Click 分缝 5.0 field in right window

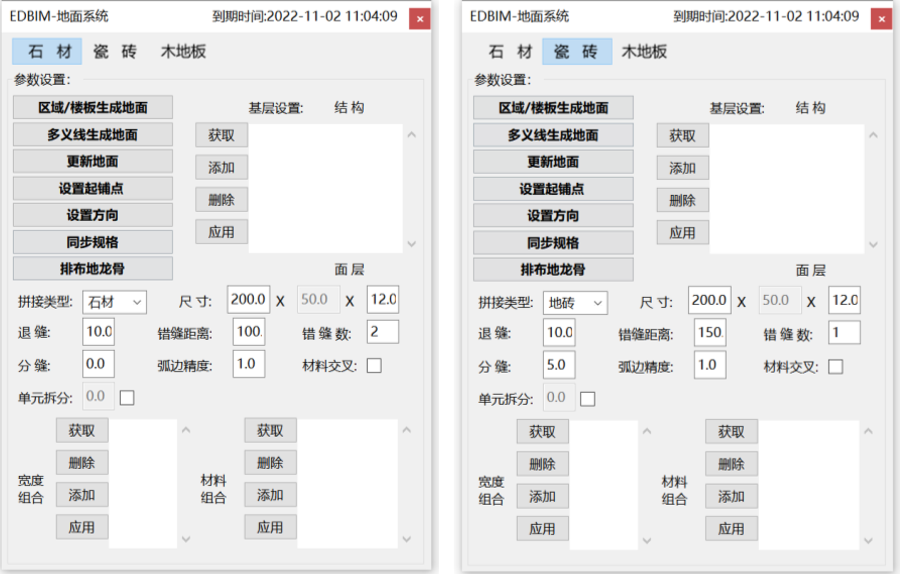(559, 364)
